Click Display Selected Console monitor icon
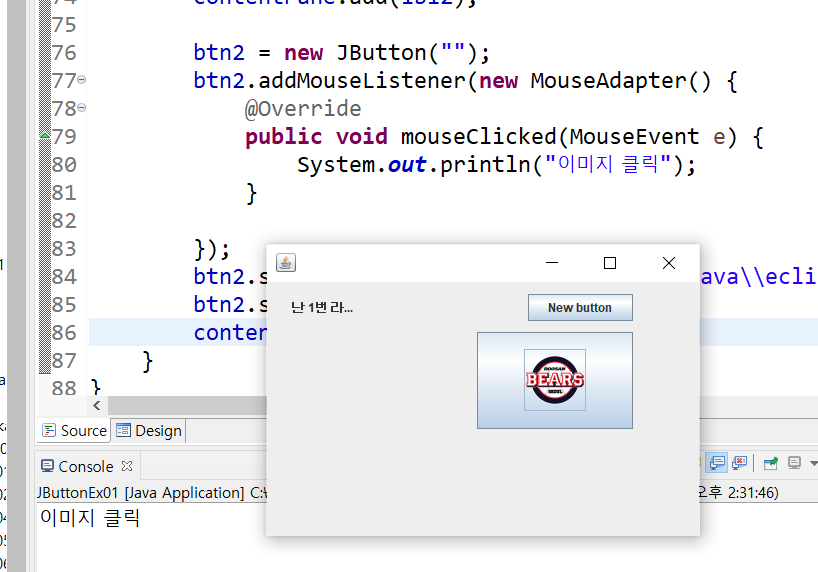818x572 pixels. 794,463
